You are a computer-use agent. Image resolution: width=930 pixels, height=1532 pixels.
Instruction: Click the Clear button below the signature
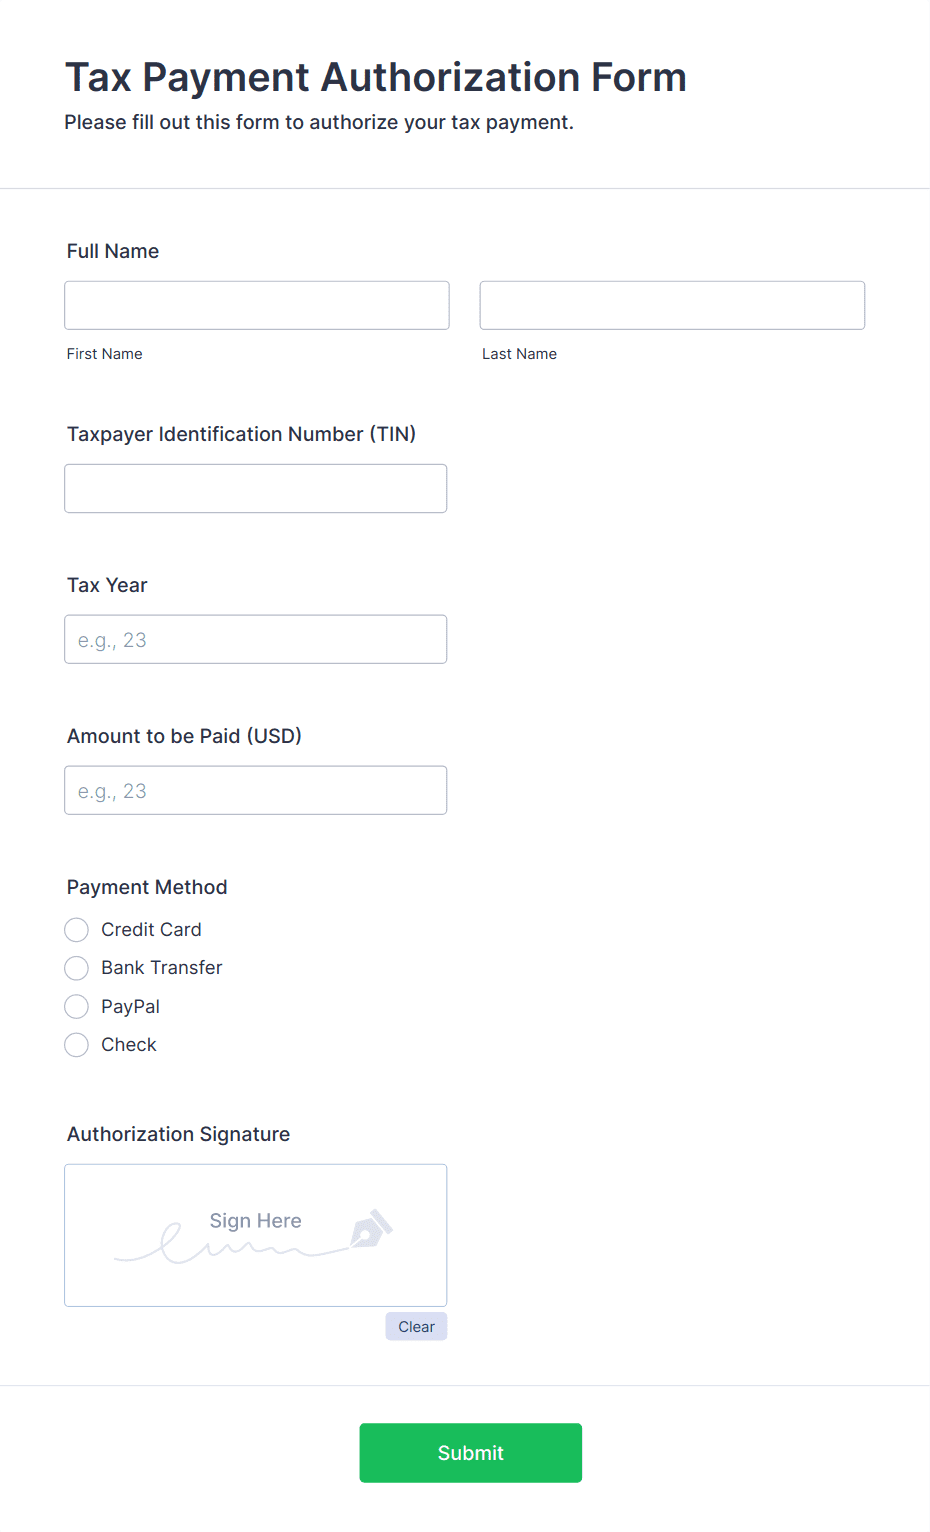416,1326
